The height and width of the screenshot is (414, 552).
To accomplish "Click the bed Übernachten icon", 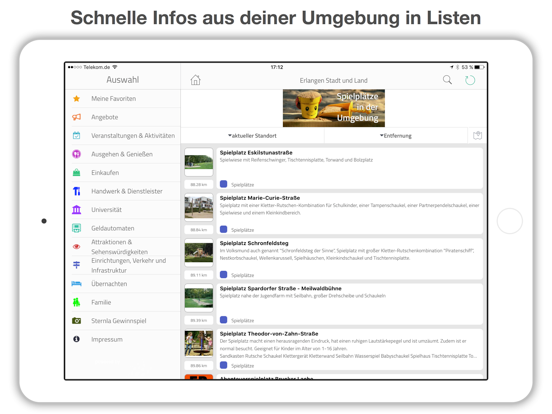I will [x=76, y=283].
